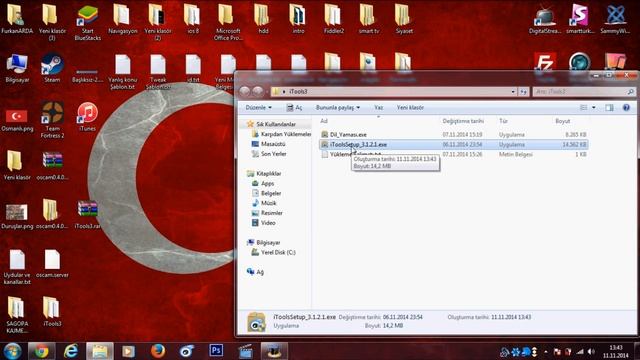Screen dimensions: 640x360
Task: Click the Yaz toolbar button
Action: point(378,107)
